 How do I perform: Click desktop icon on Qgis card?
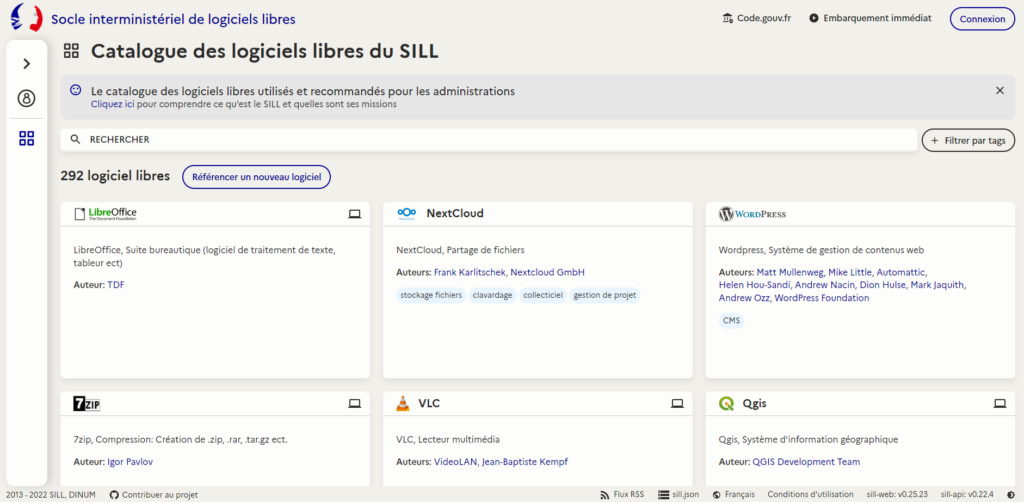(1000, 404)
